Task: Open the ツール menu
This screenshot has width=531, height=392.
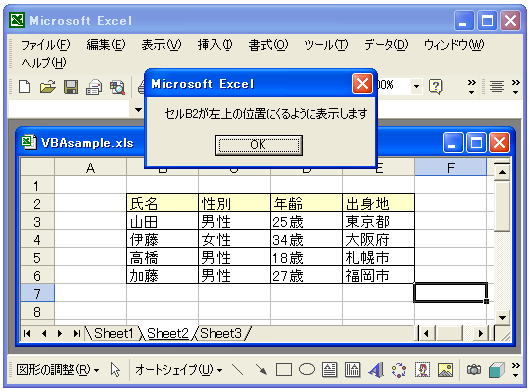Action: click(x=326, y=45)
